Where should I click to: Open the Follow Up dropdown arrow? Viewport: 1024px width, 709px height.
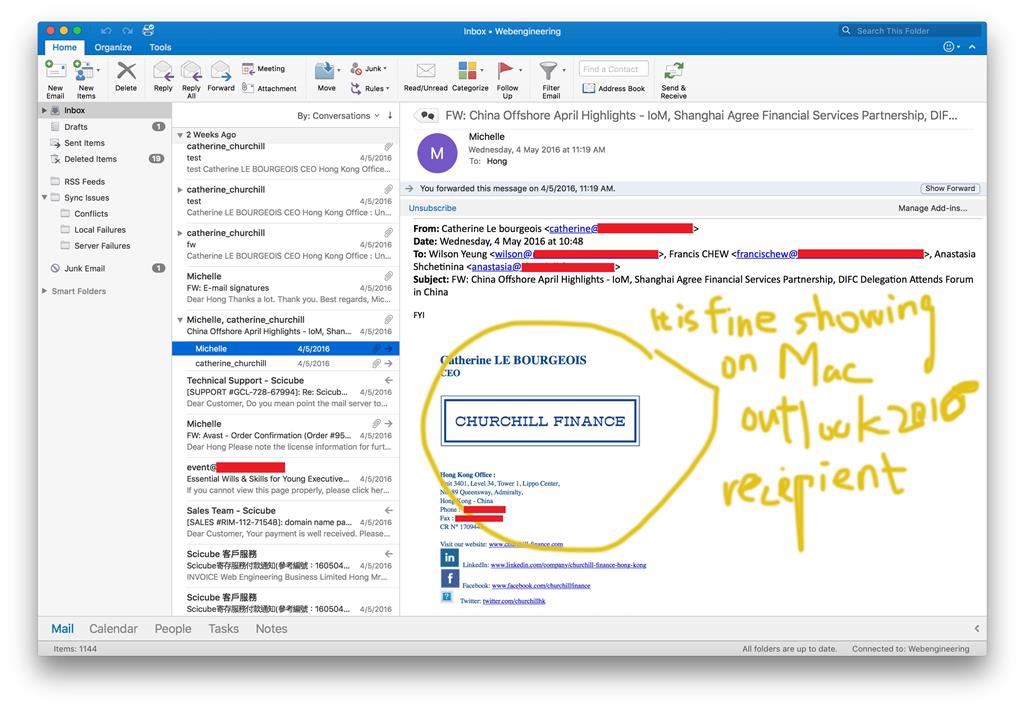point(520,70)
